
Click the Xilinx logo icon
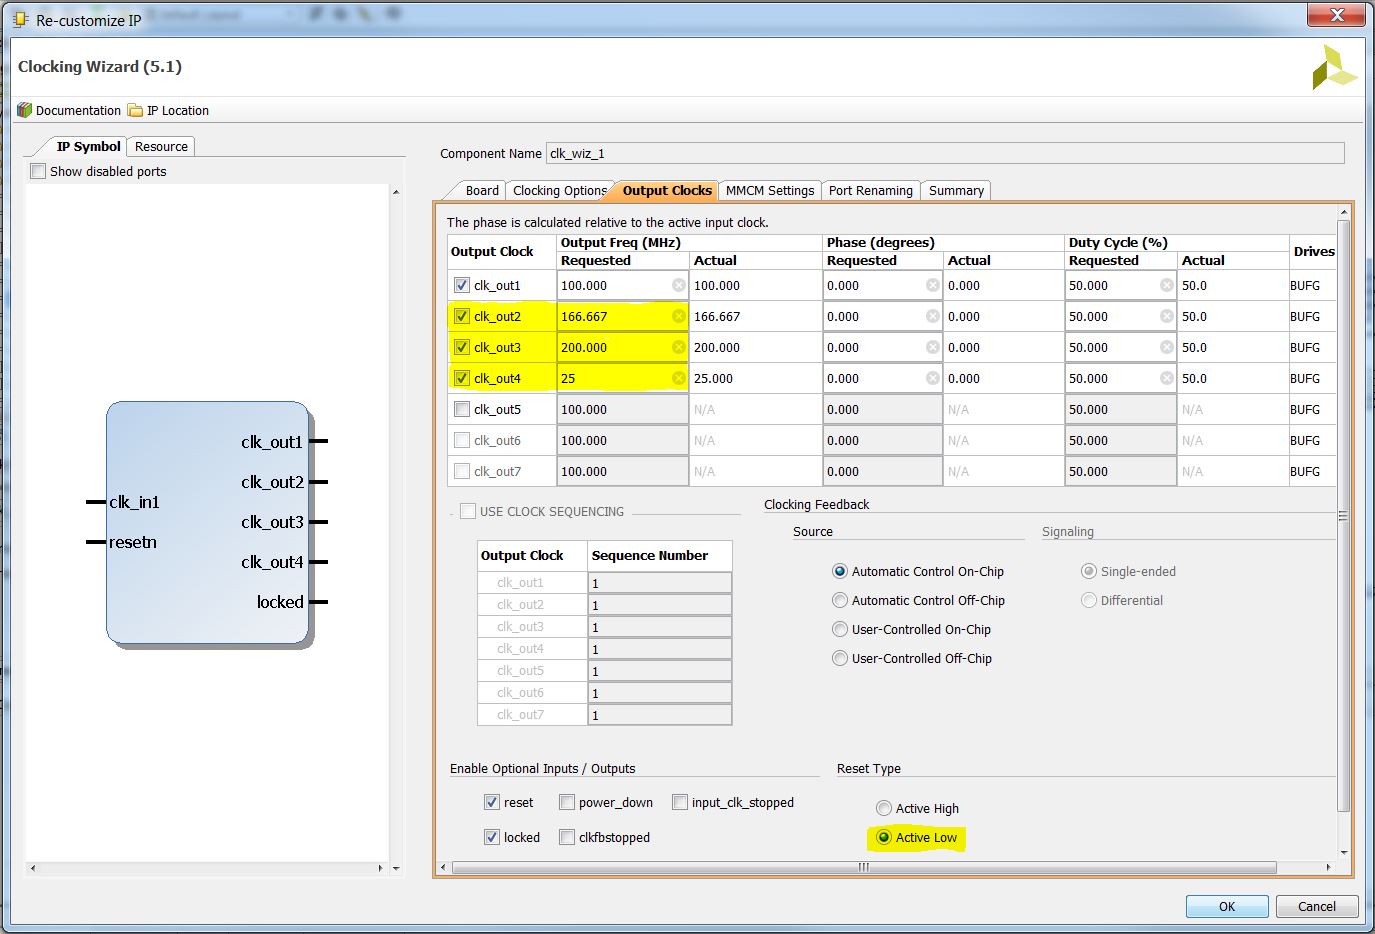pos(1334,67)
